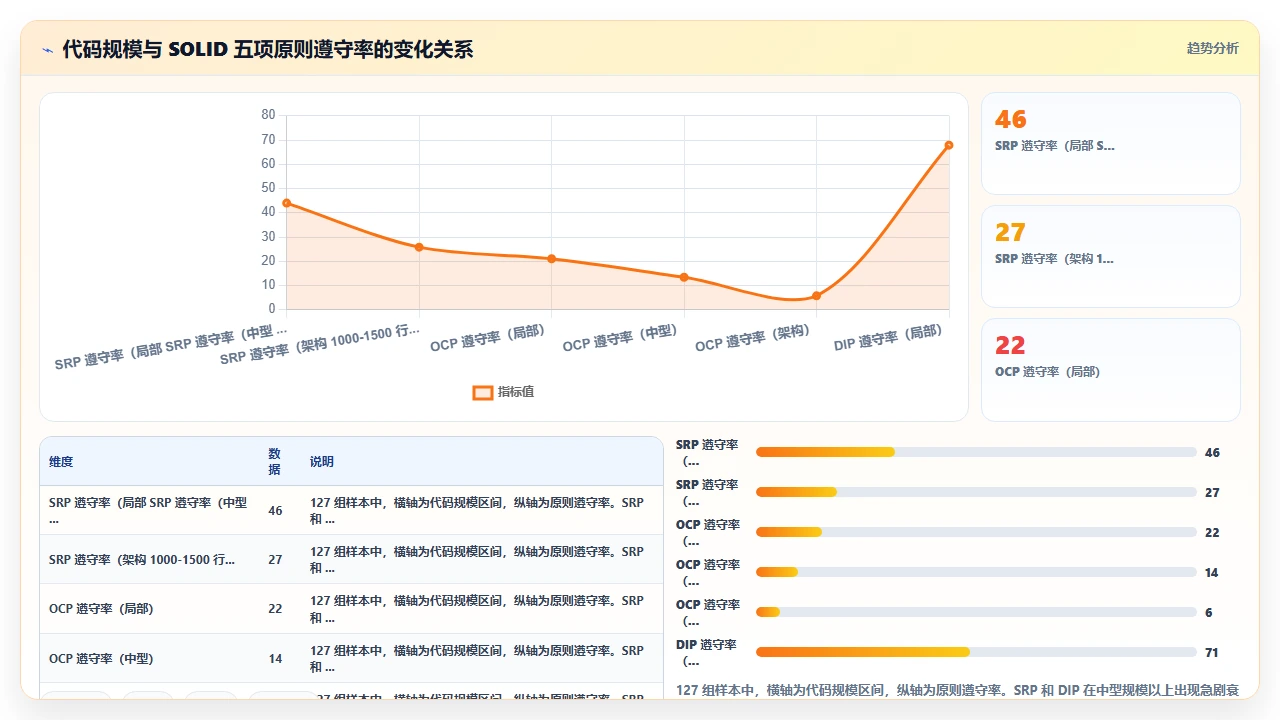Image resolution: width=1280 pixels, height=720 pixels.
Task: Click the lowest chart point above OCP 遵守率（架构）
Action: (816, 296)
